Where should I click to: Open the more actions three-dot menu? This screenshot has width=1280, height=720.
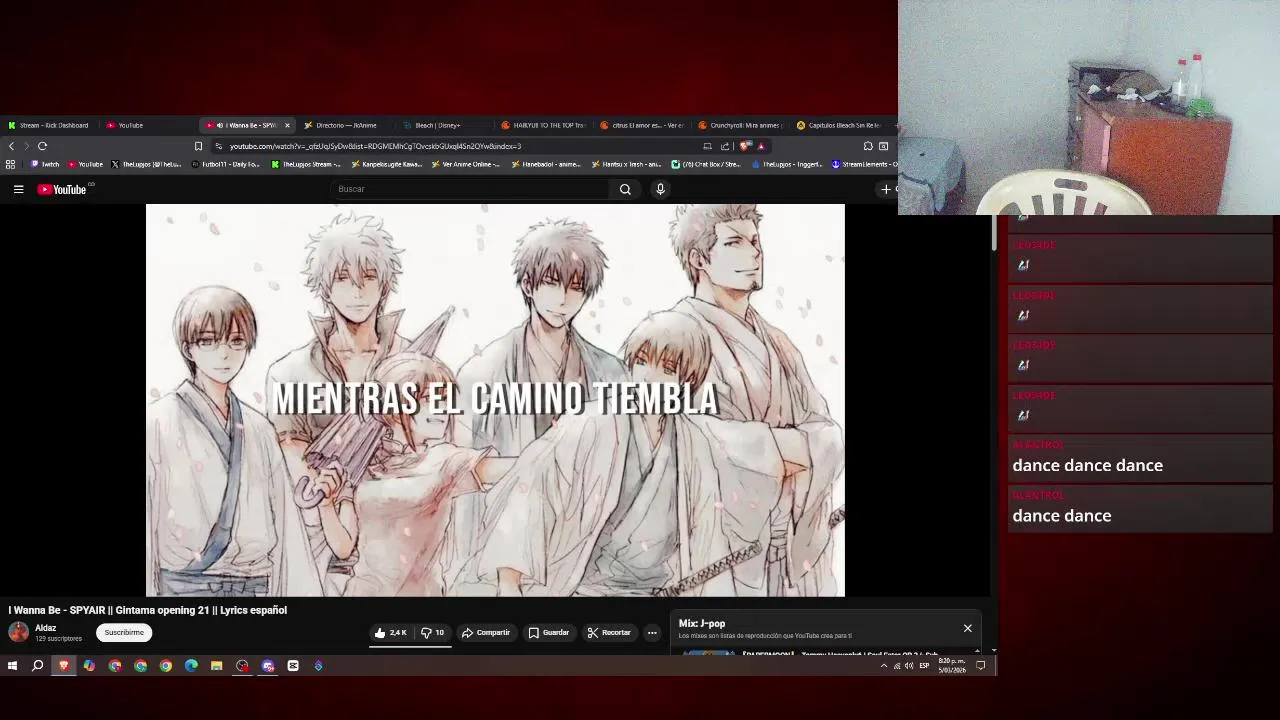652,632
